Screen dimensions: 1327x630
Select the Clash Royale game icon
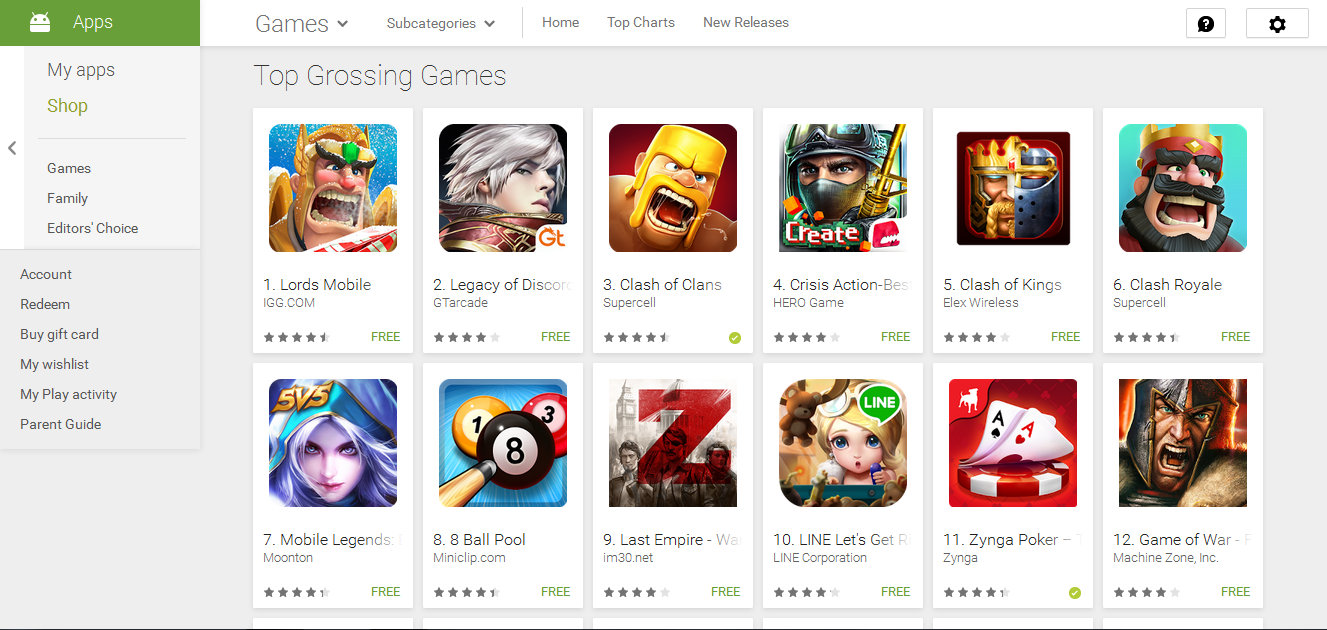coord(1183,188)
